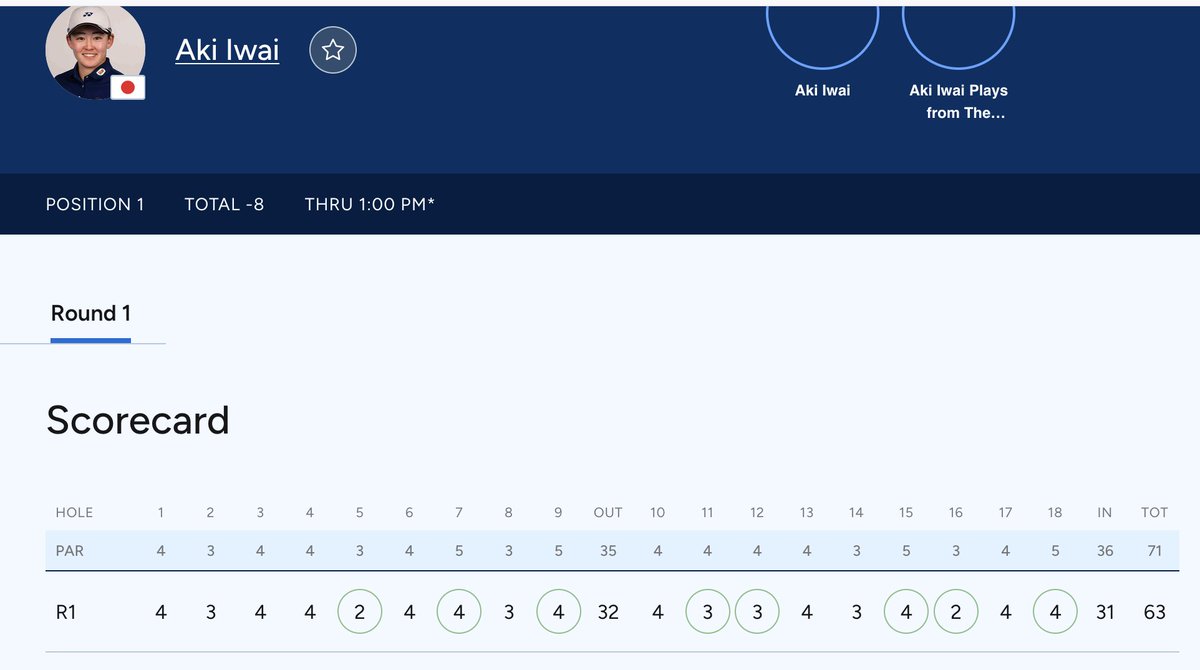
Task: Click the Japan flag badge
Action: 128,88
